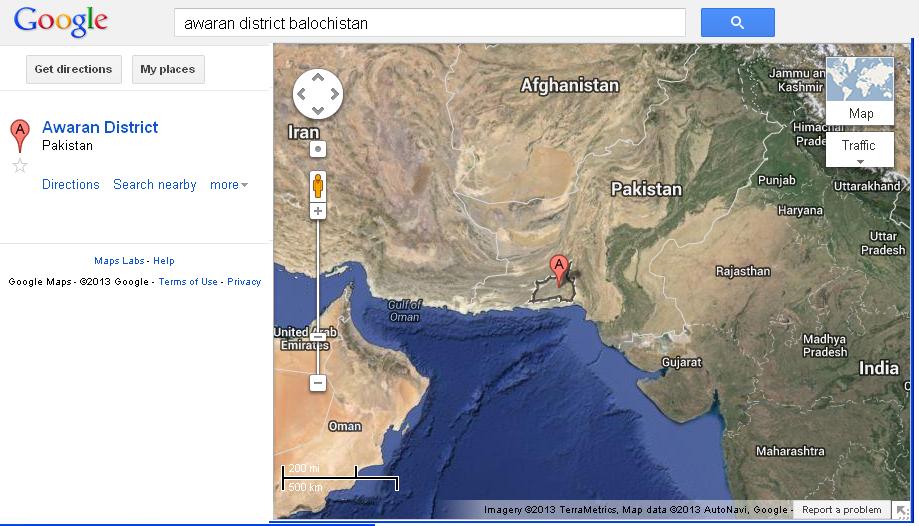Zoom out with the minus button
This screenshot has width=919, height=526.
(318, 383)
